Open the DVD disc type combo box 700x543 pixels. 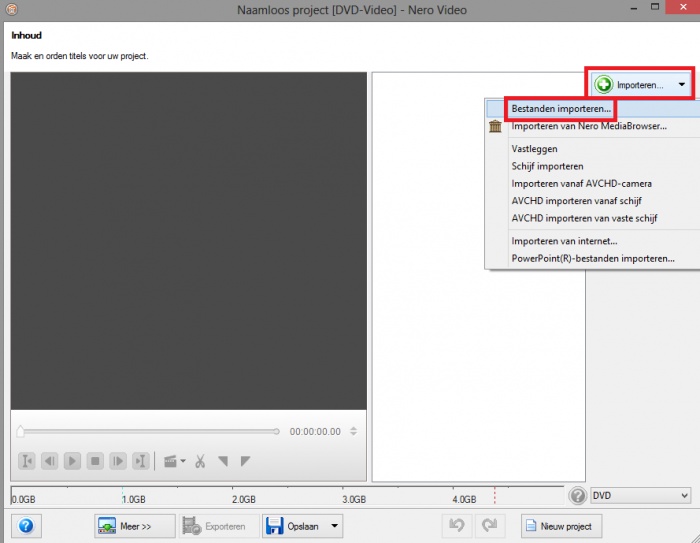[640, 496]
